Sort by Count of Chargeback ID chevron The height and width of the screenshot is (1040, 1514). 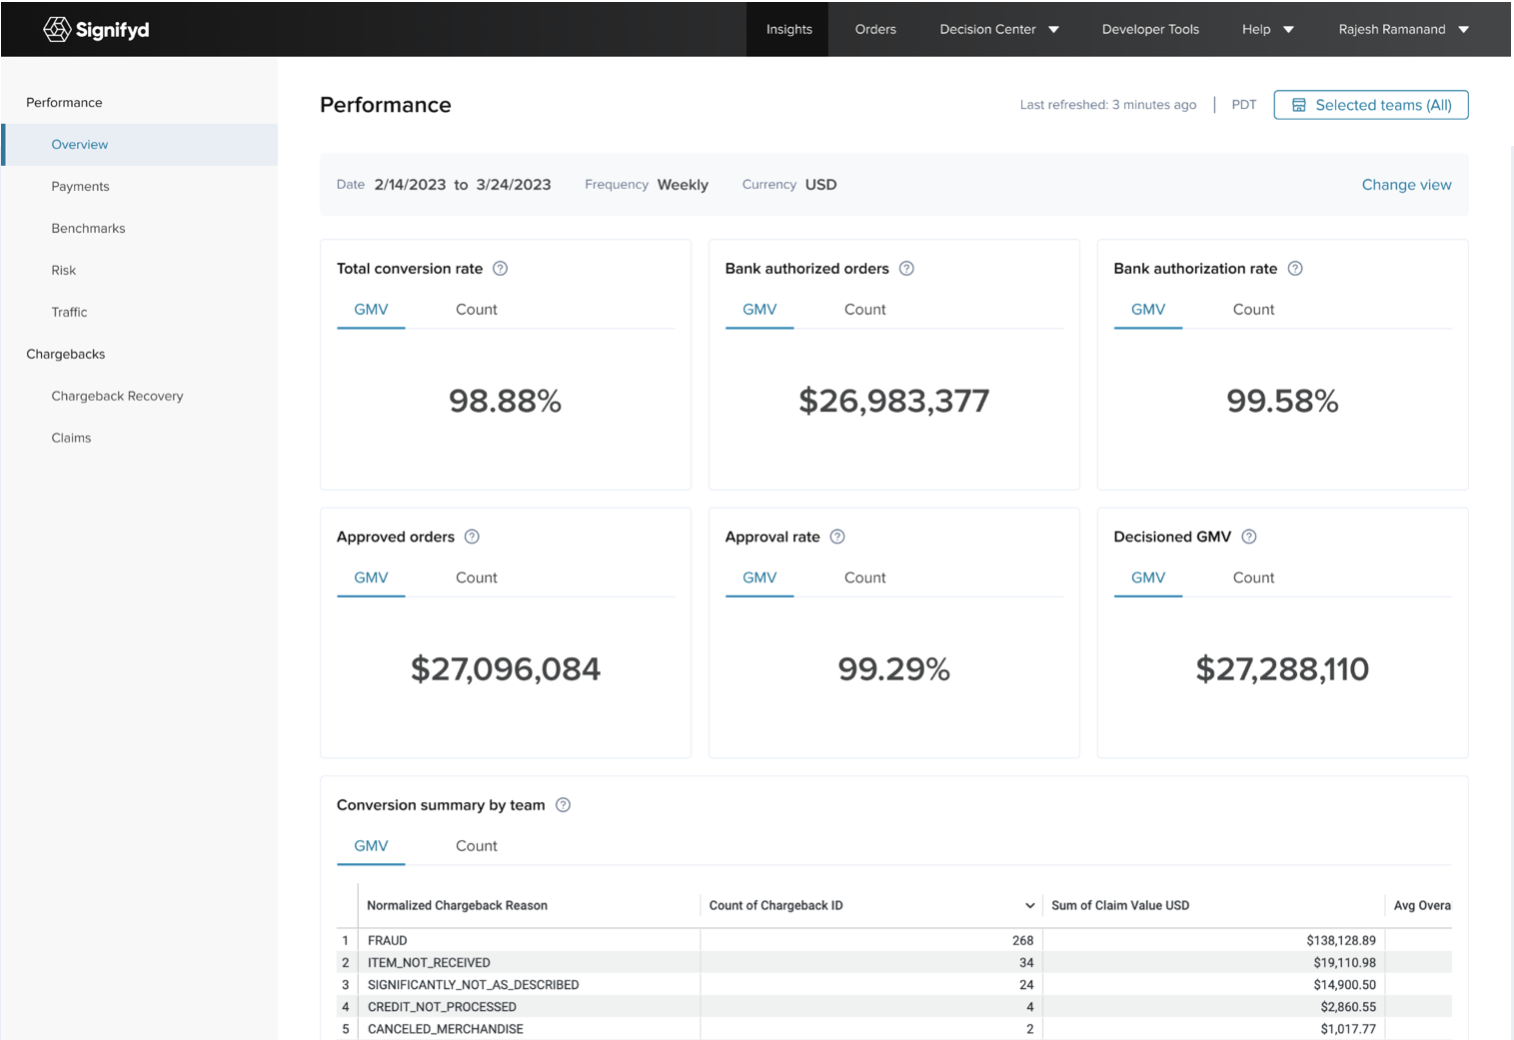point(1030,905)
